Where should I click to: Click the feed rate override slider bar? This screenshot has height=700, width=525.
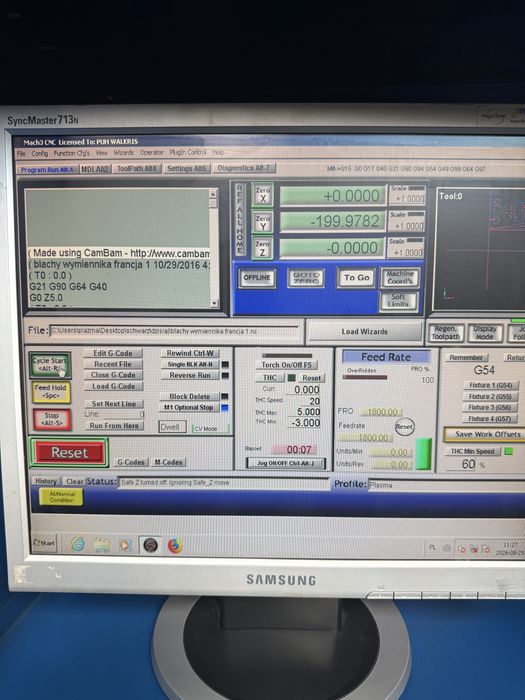click(x=365, y=377)
